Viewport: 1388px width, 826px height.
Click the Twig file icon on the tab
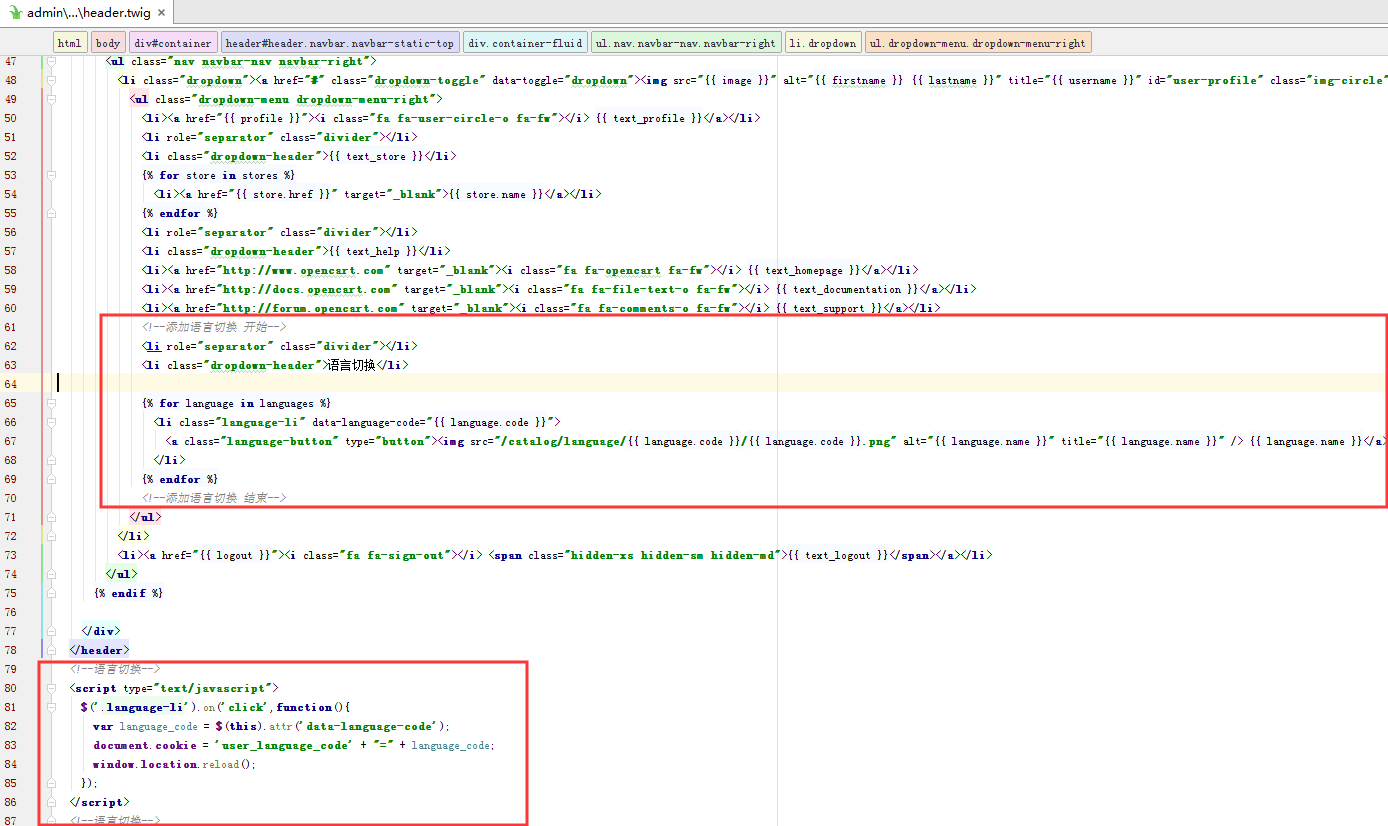[14, 13]
